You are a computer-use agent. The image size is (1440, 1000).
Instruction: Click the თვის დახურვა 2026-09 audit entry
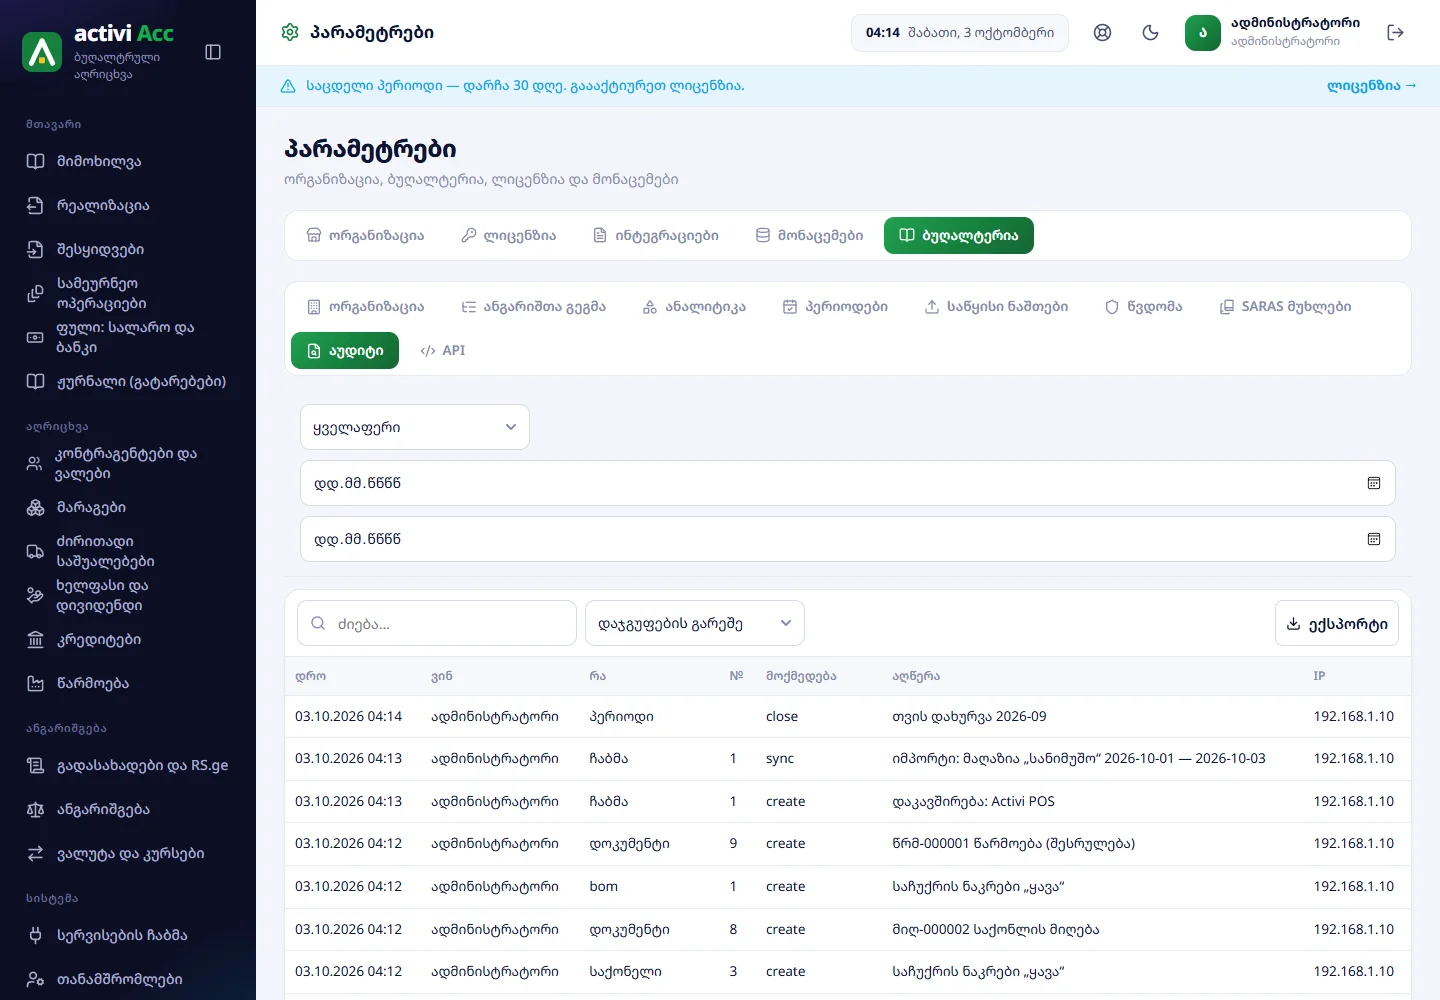pyautogui.click(x=848, y=717)
